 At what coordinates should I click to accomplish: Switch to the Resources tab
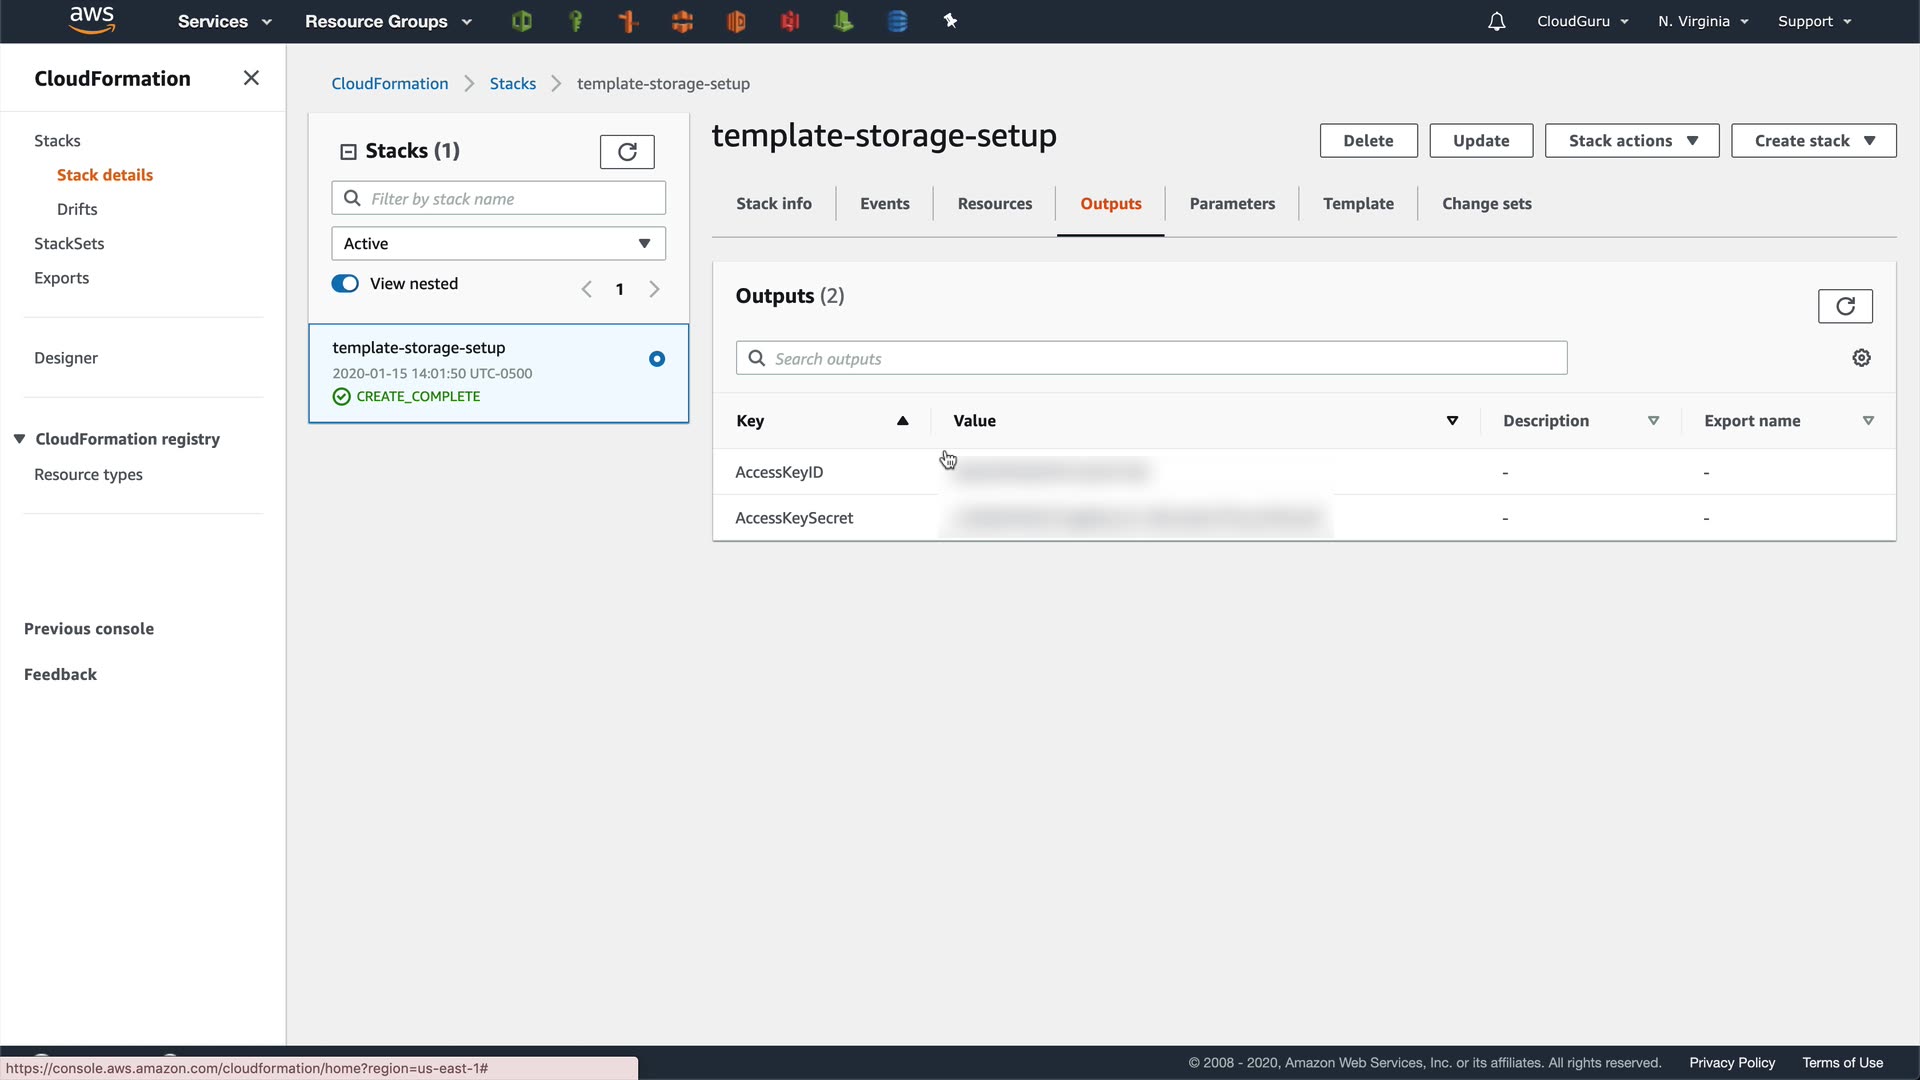coord(994,204)
